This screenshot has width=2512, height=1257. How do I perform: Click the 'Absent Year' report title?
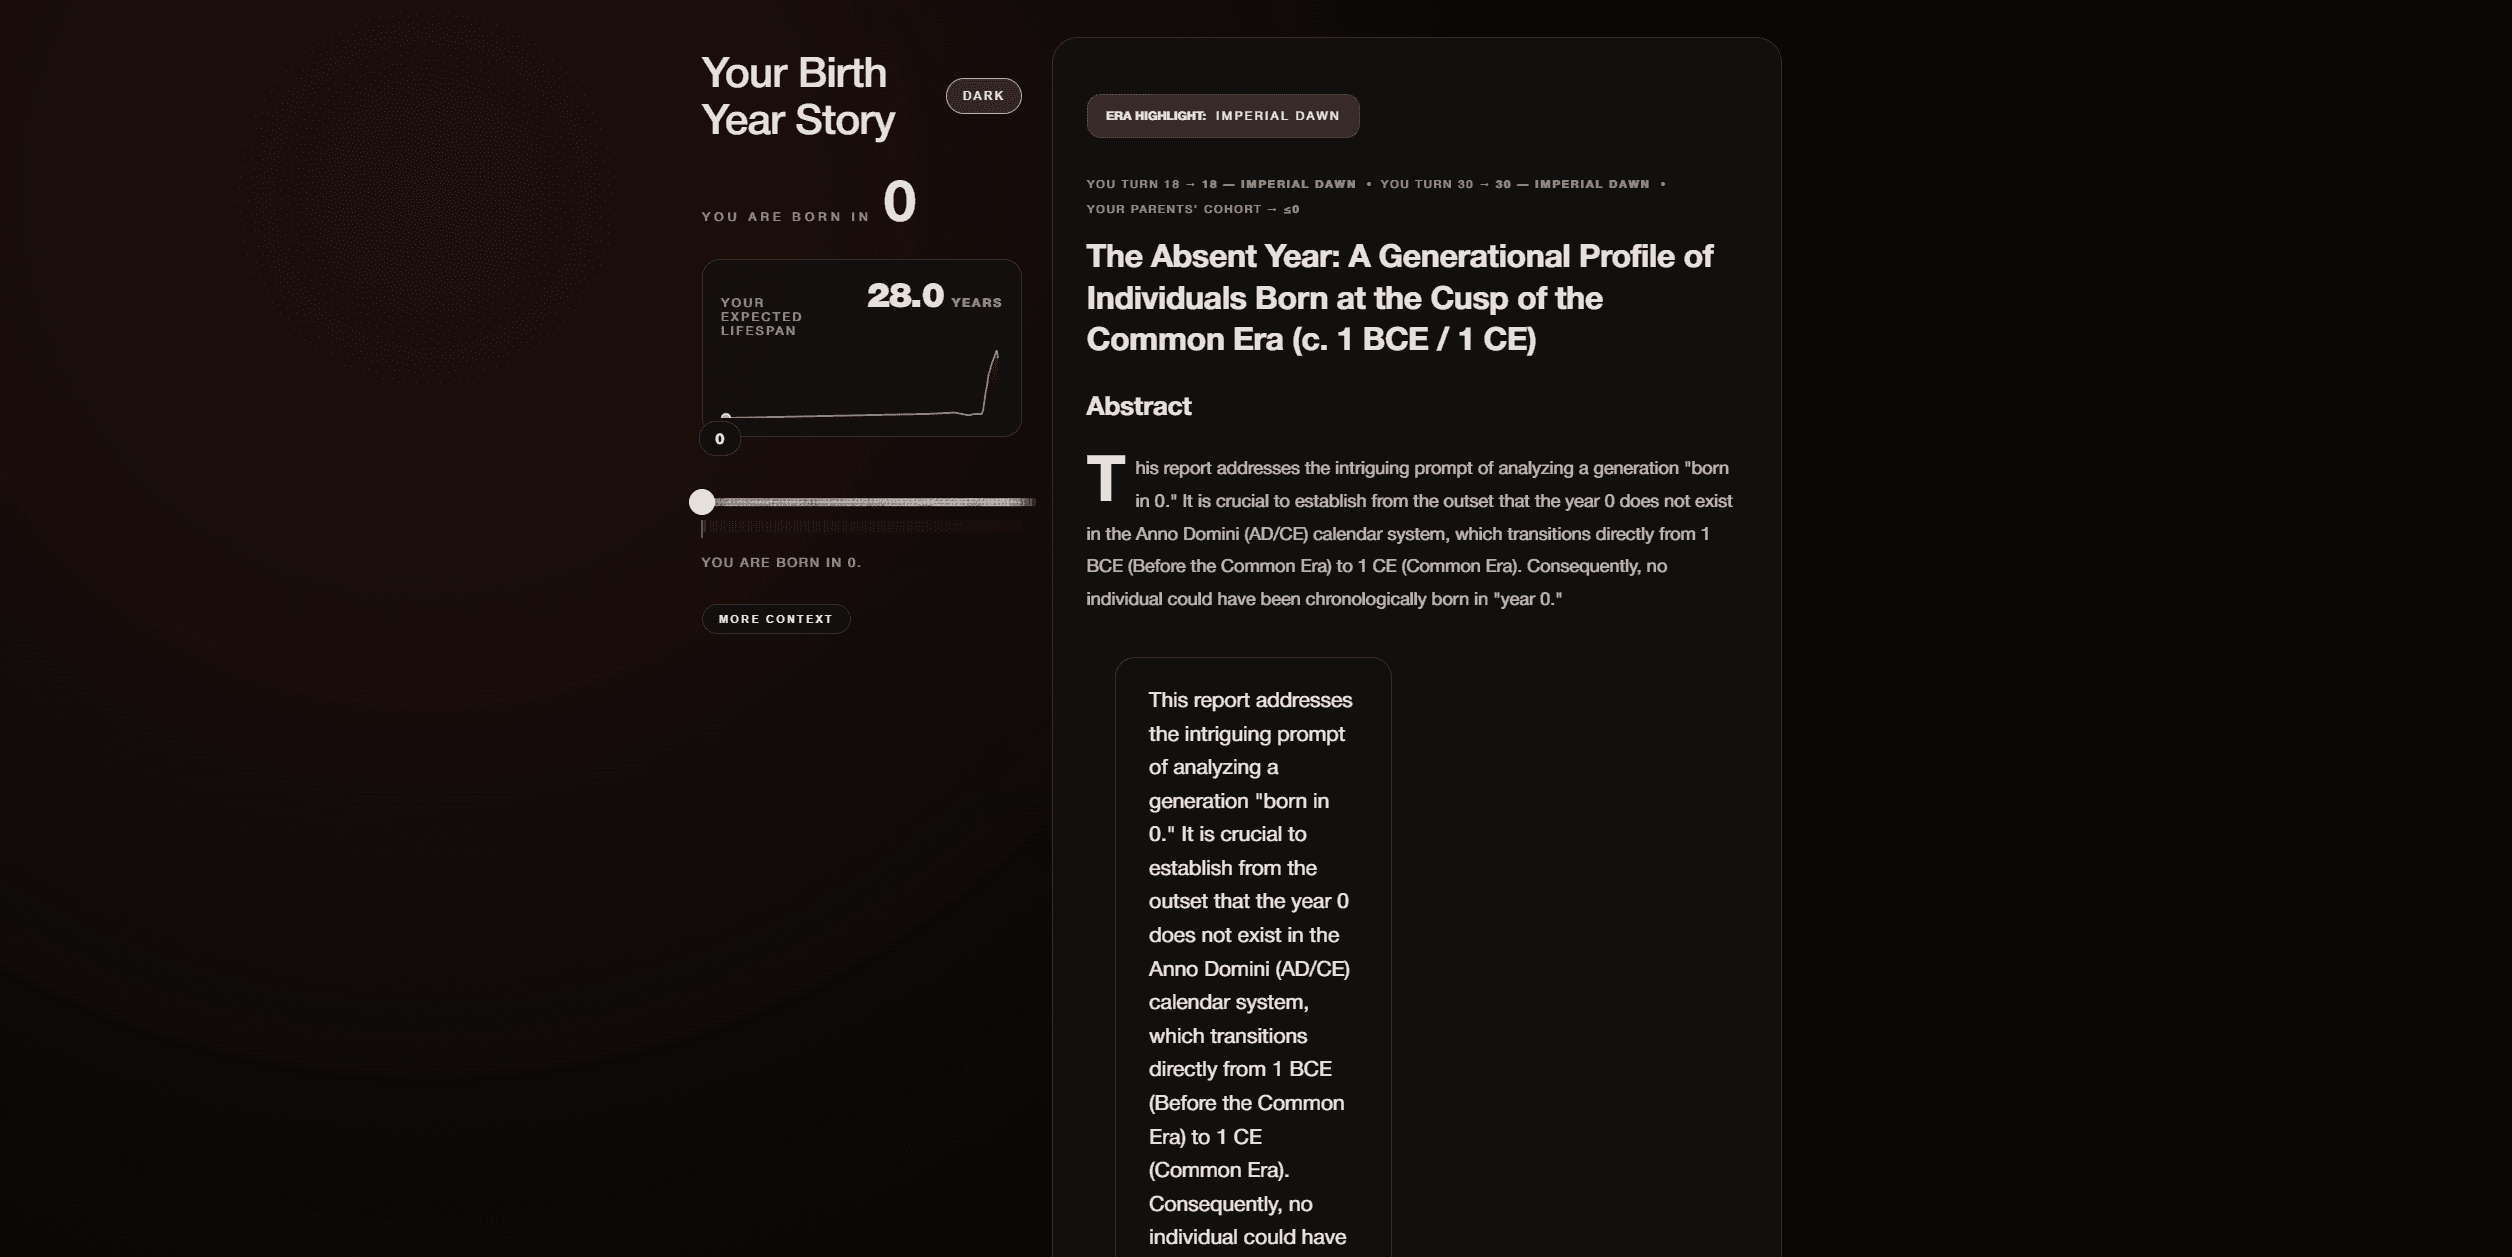(x=1398, y=297)
